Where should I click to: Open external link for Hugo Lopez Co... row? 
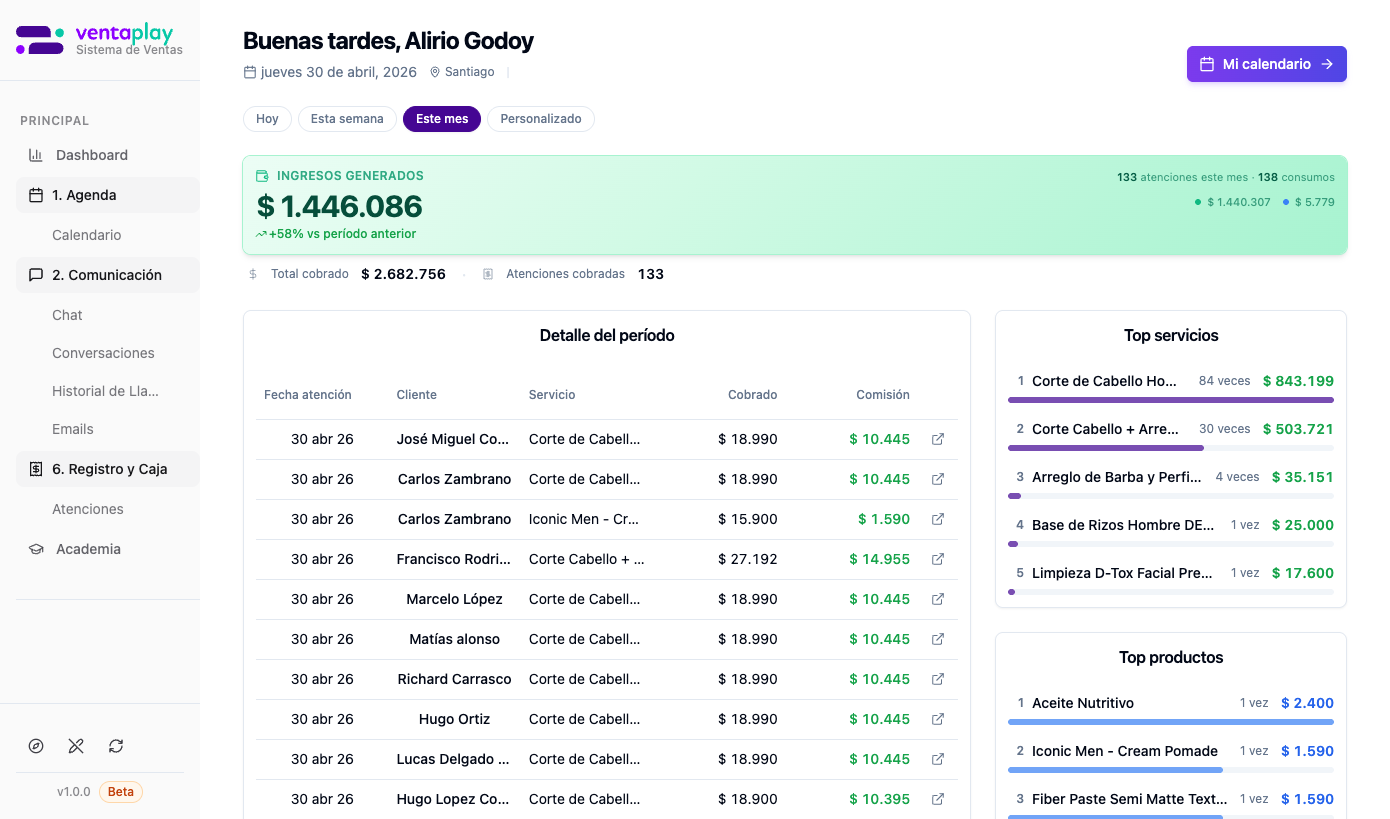(x=938, y=799)
